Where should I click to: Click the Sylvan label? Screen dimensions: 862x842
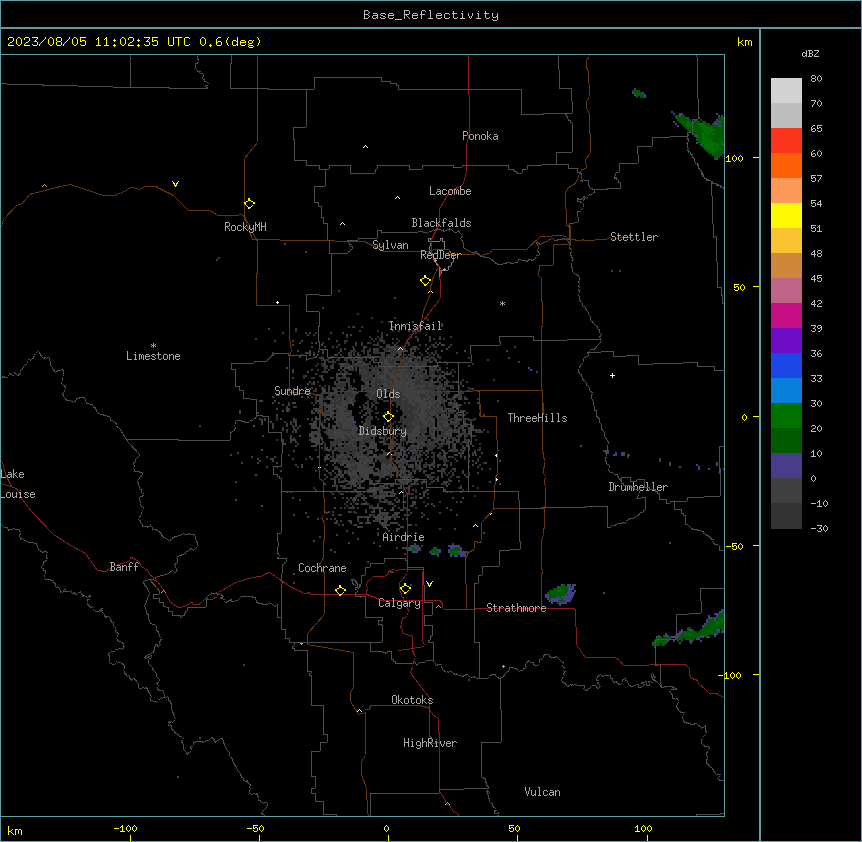coord(390,245)
